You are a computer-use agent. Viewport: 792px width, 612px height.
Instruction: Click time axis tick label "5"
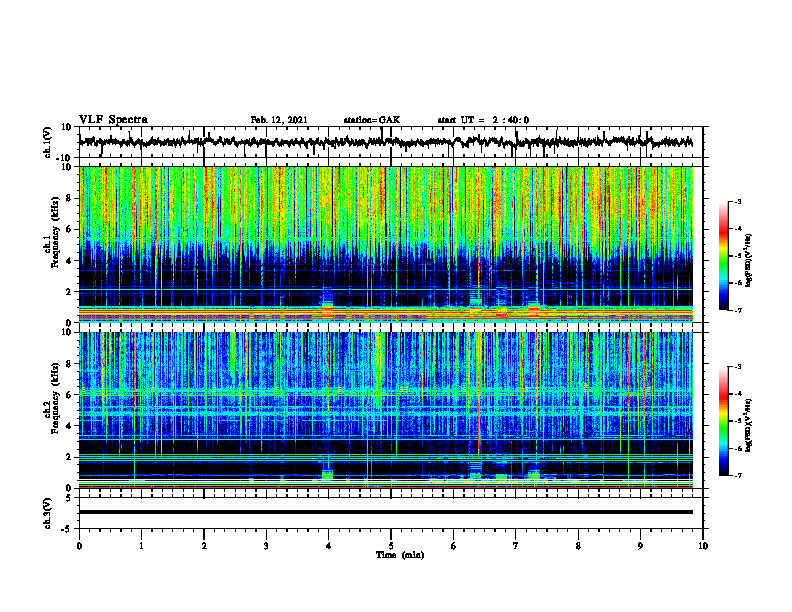click(x=391, y=546)
